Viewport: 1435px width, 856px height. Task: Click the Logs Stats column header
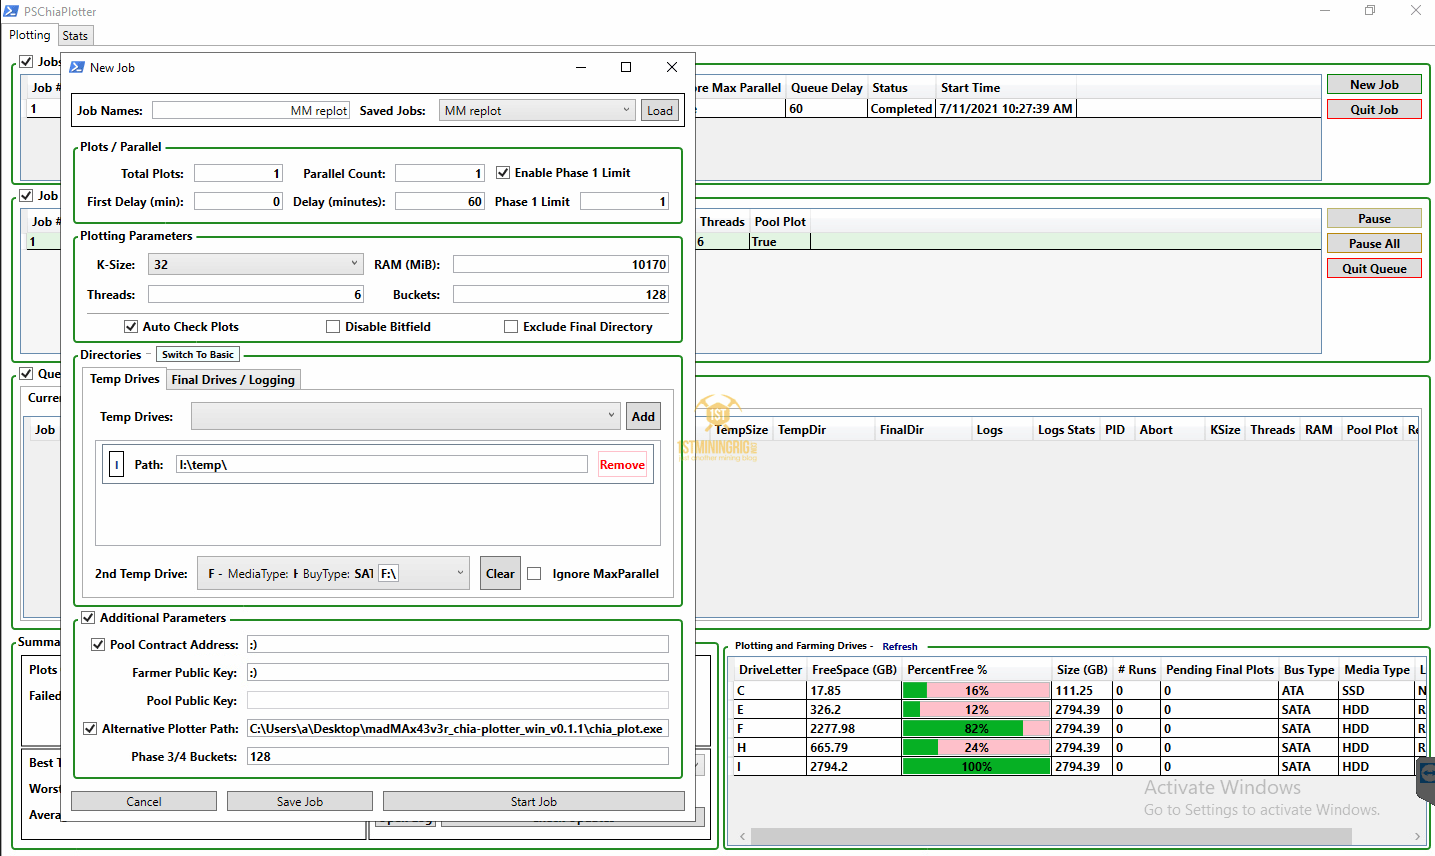(1066, 430)
